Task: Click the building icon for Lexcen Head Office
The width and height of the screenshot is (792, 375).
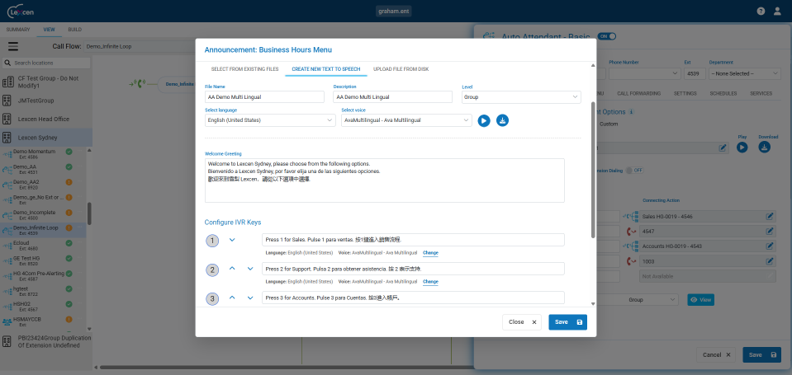Action: tap(7, 119)
